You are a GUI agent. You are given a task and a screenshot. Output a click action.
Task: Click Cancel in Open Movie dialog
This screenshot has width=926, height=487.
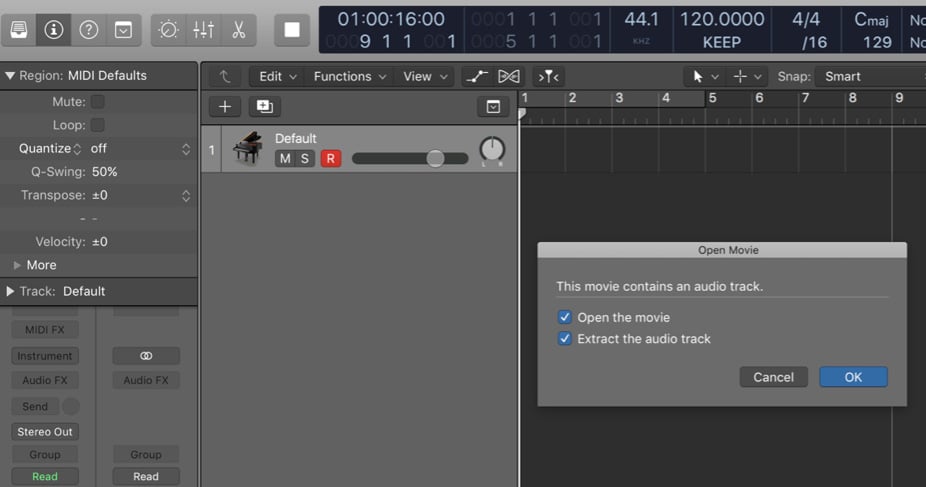click(773, 377)
